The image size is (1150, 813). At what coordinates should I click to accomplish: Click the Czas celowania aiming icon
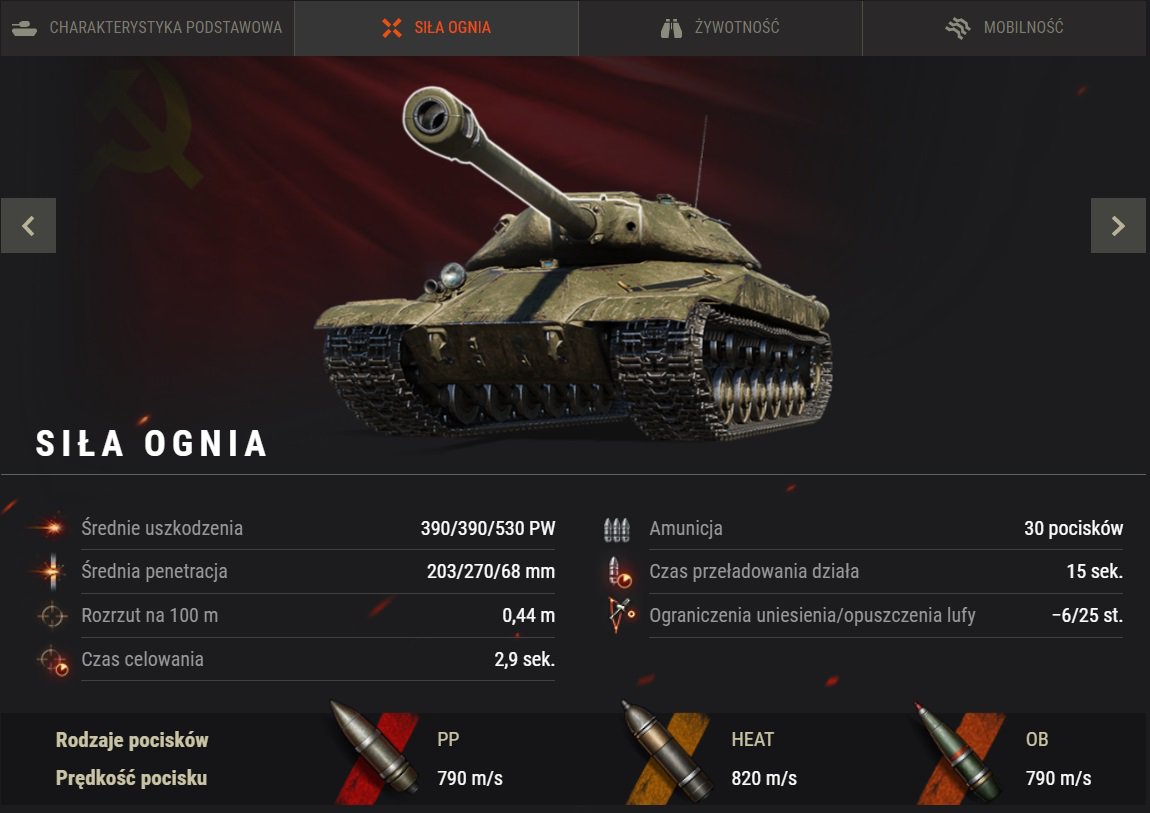pyautogui.click(x=54, y=660)
